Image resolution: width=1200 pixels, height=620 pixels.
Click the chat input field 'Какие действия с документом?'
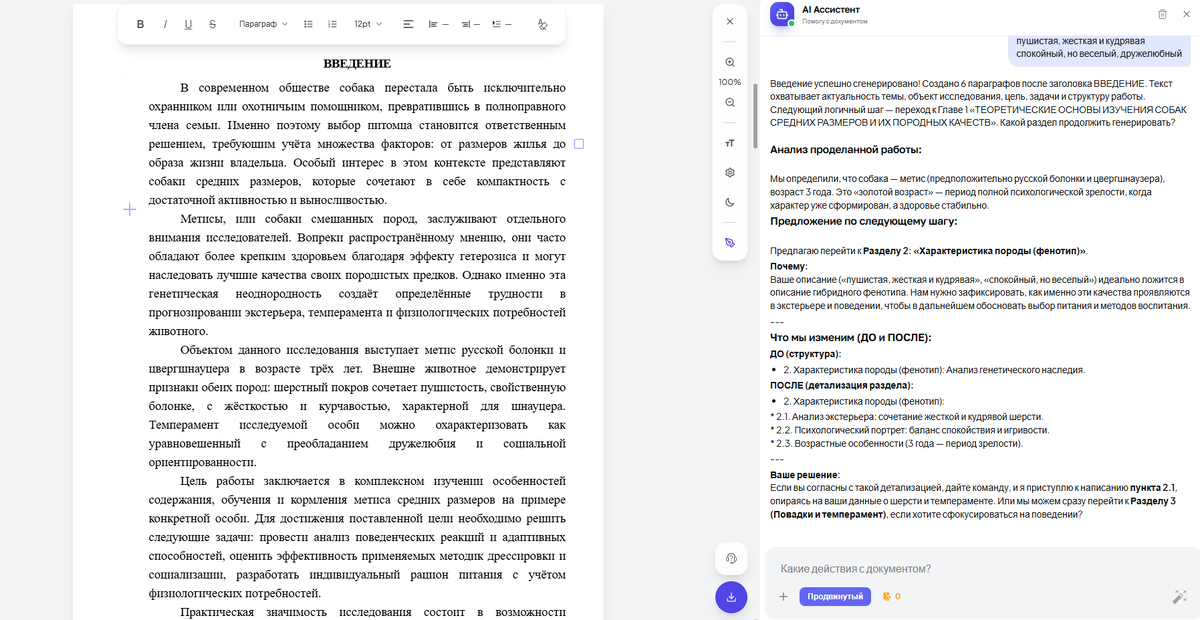click(x=980, y=569)
